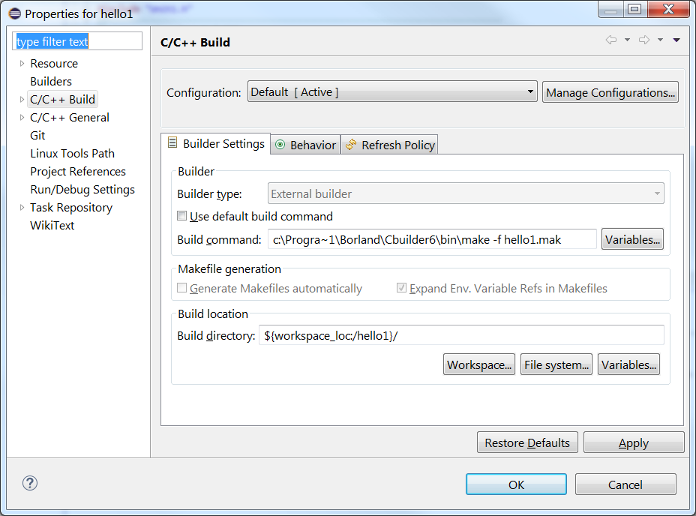
Task: Click the Restore Defaults button
Action: pyautogui.click(x=527, y=442)
